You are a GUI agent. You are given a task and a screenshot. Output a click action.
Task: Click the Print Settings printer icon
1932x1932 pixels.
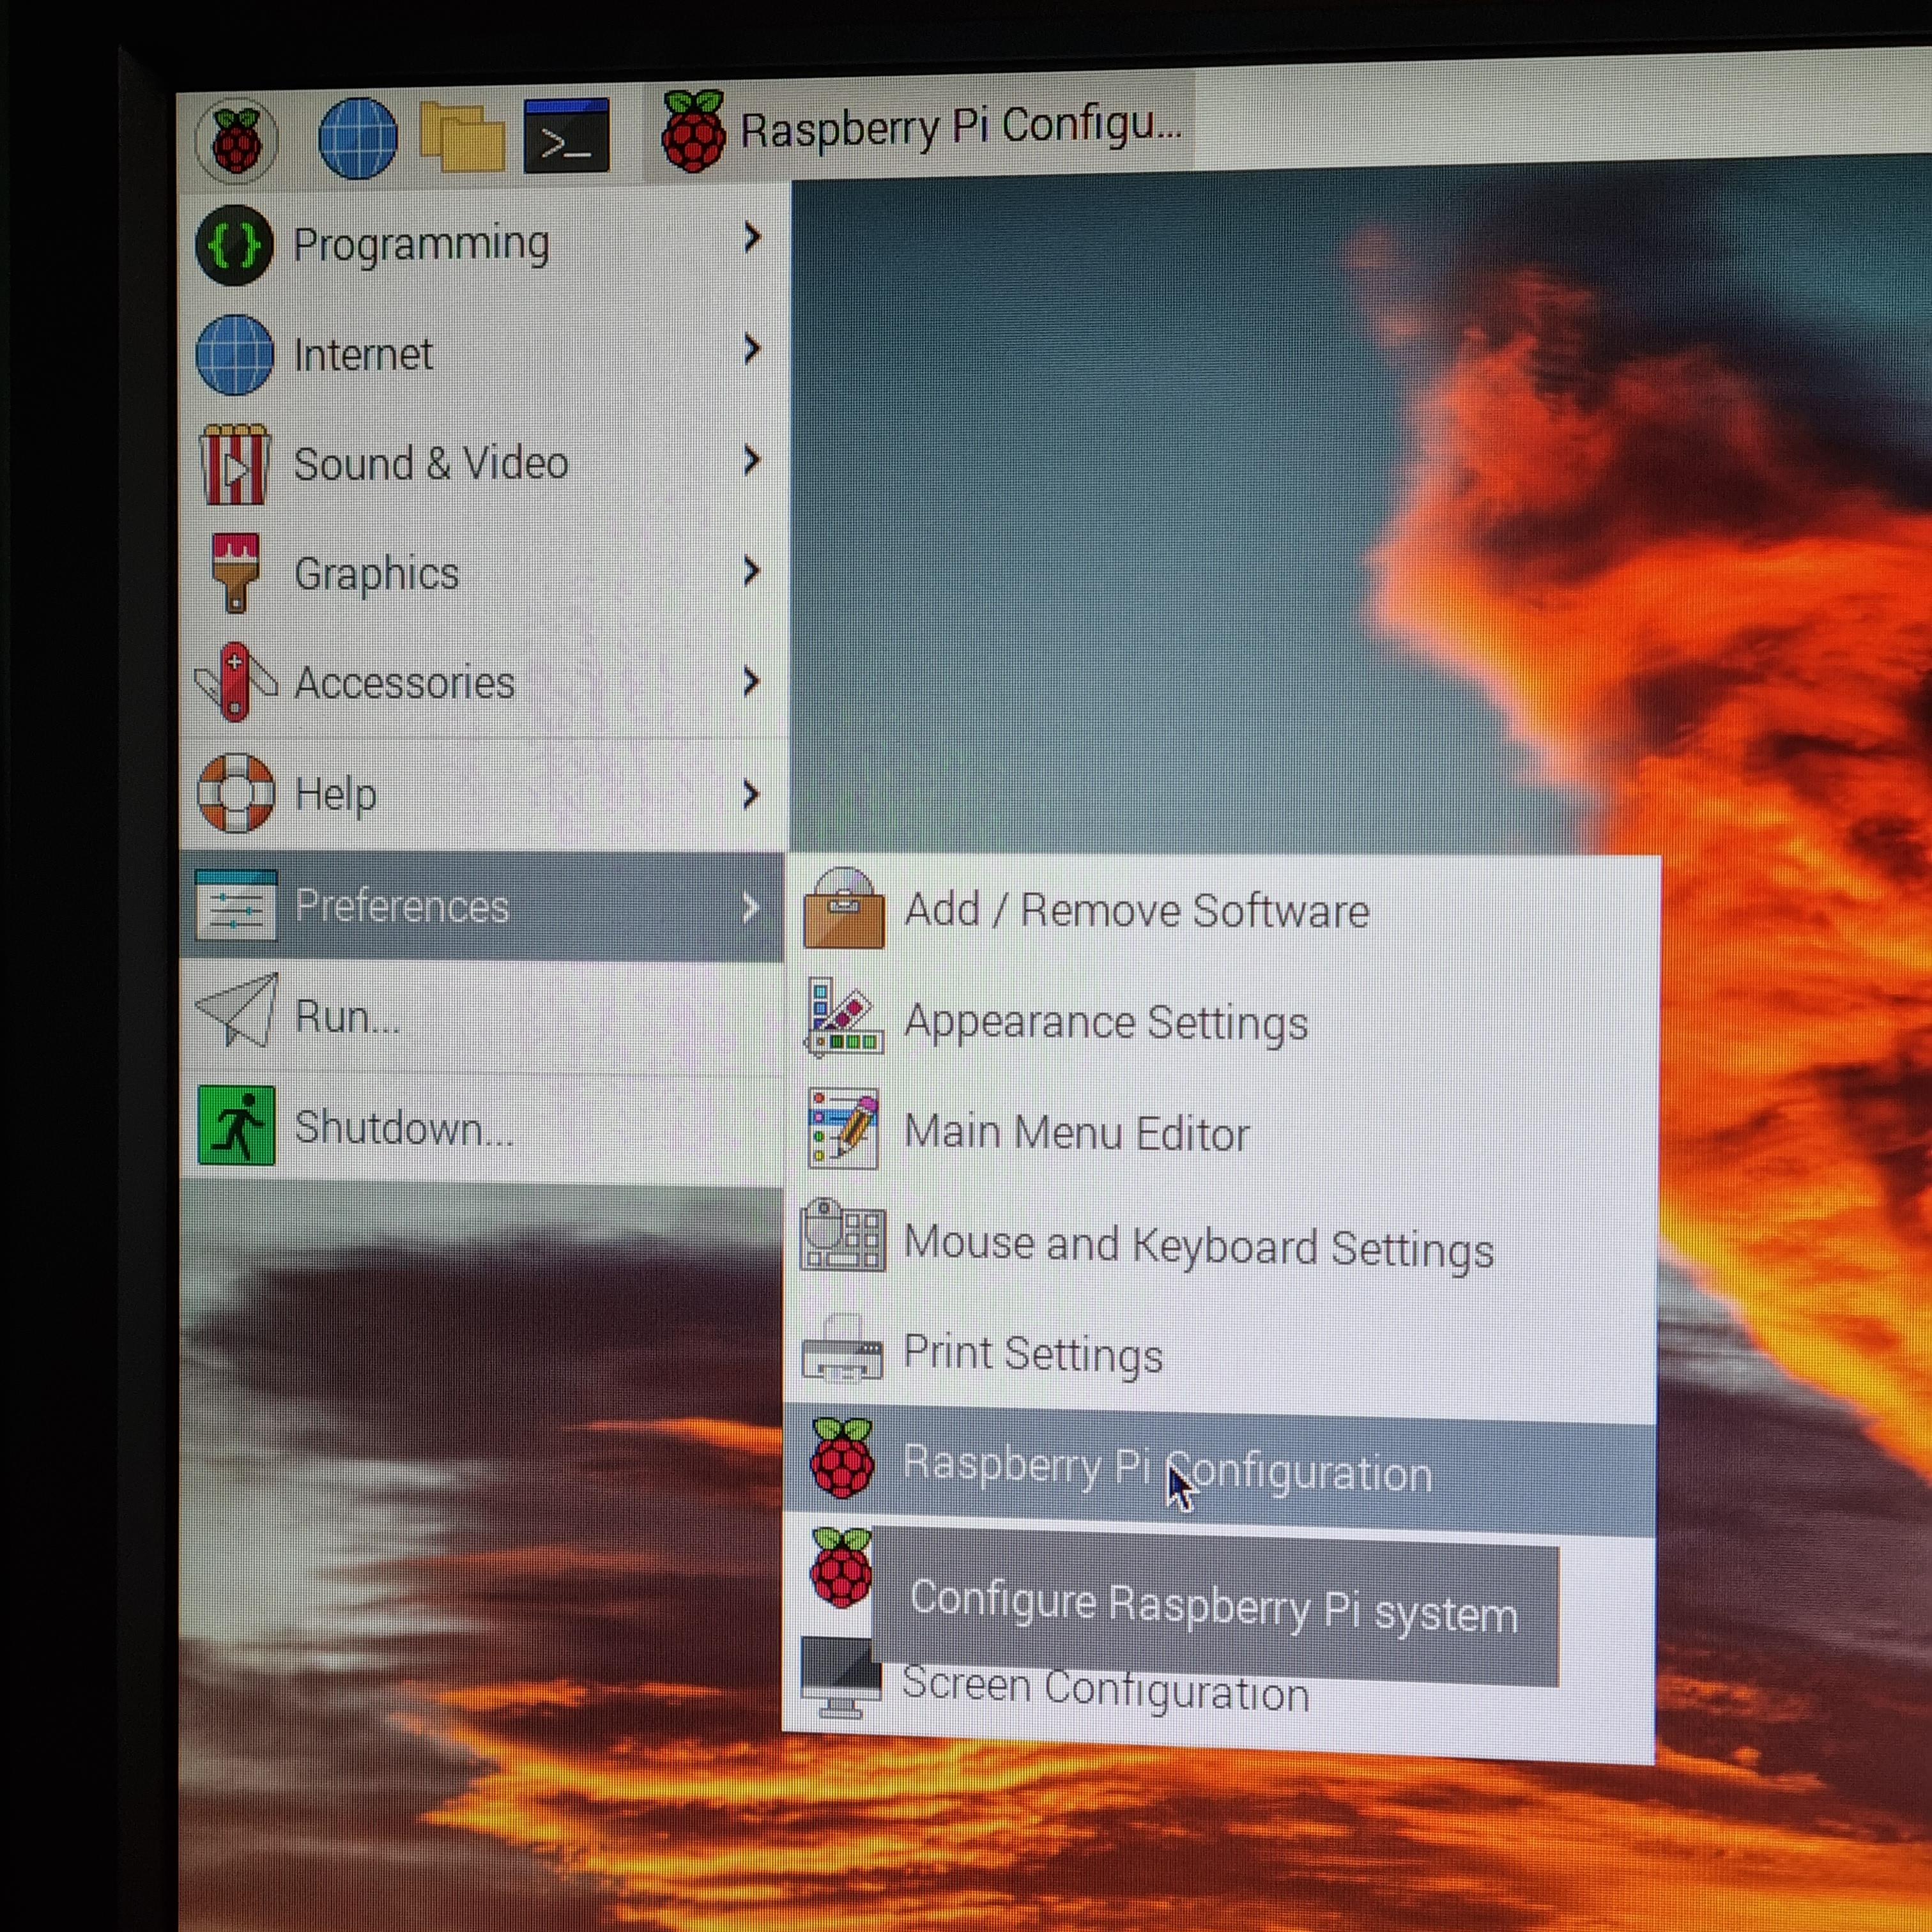point(842,1349)
